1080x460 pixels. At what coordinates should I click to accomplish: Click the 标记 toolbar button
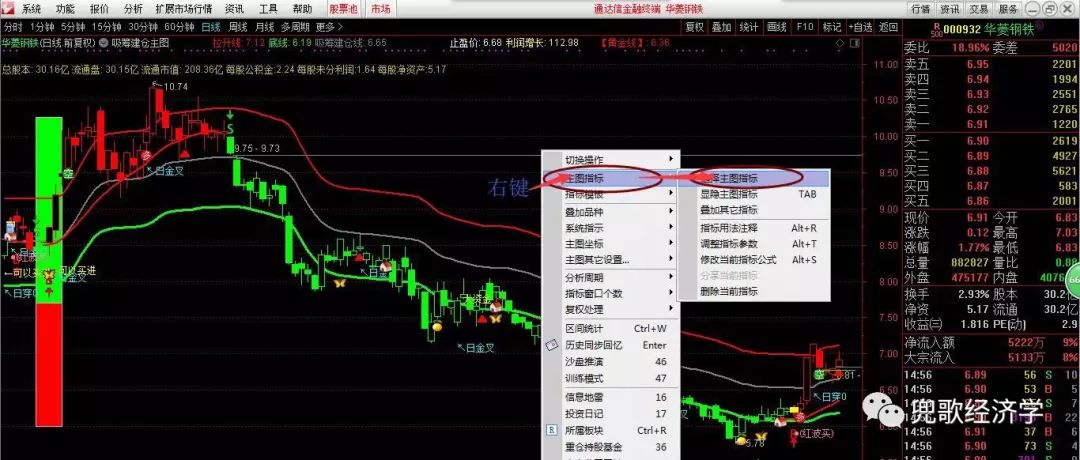point(832,27)
